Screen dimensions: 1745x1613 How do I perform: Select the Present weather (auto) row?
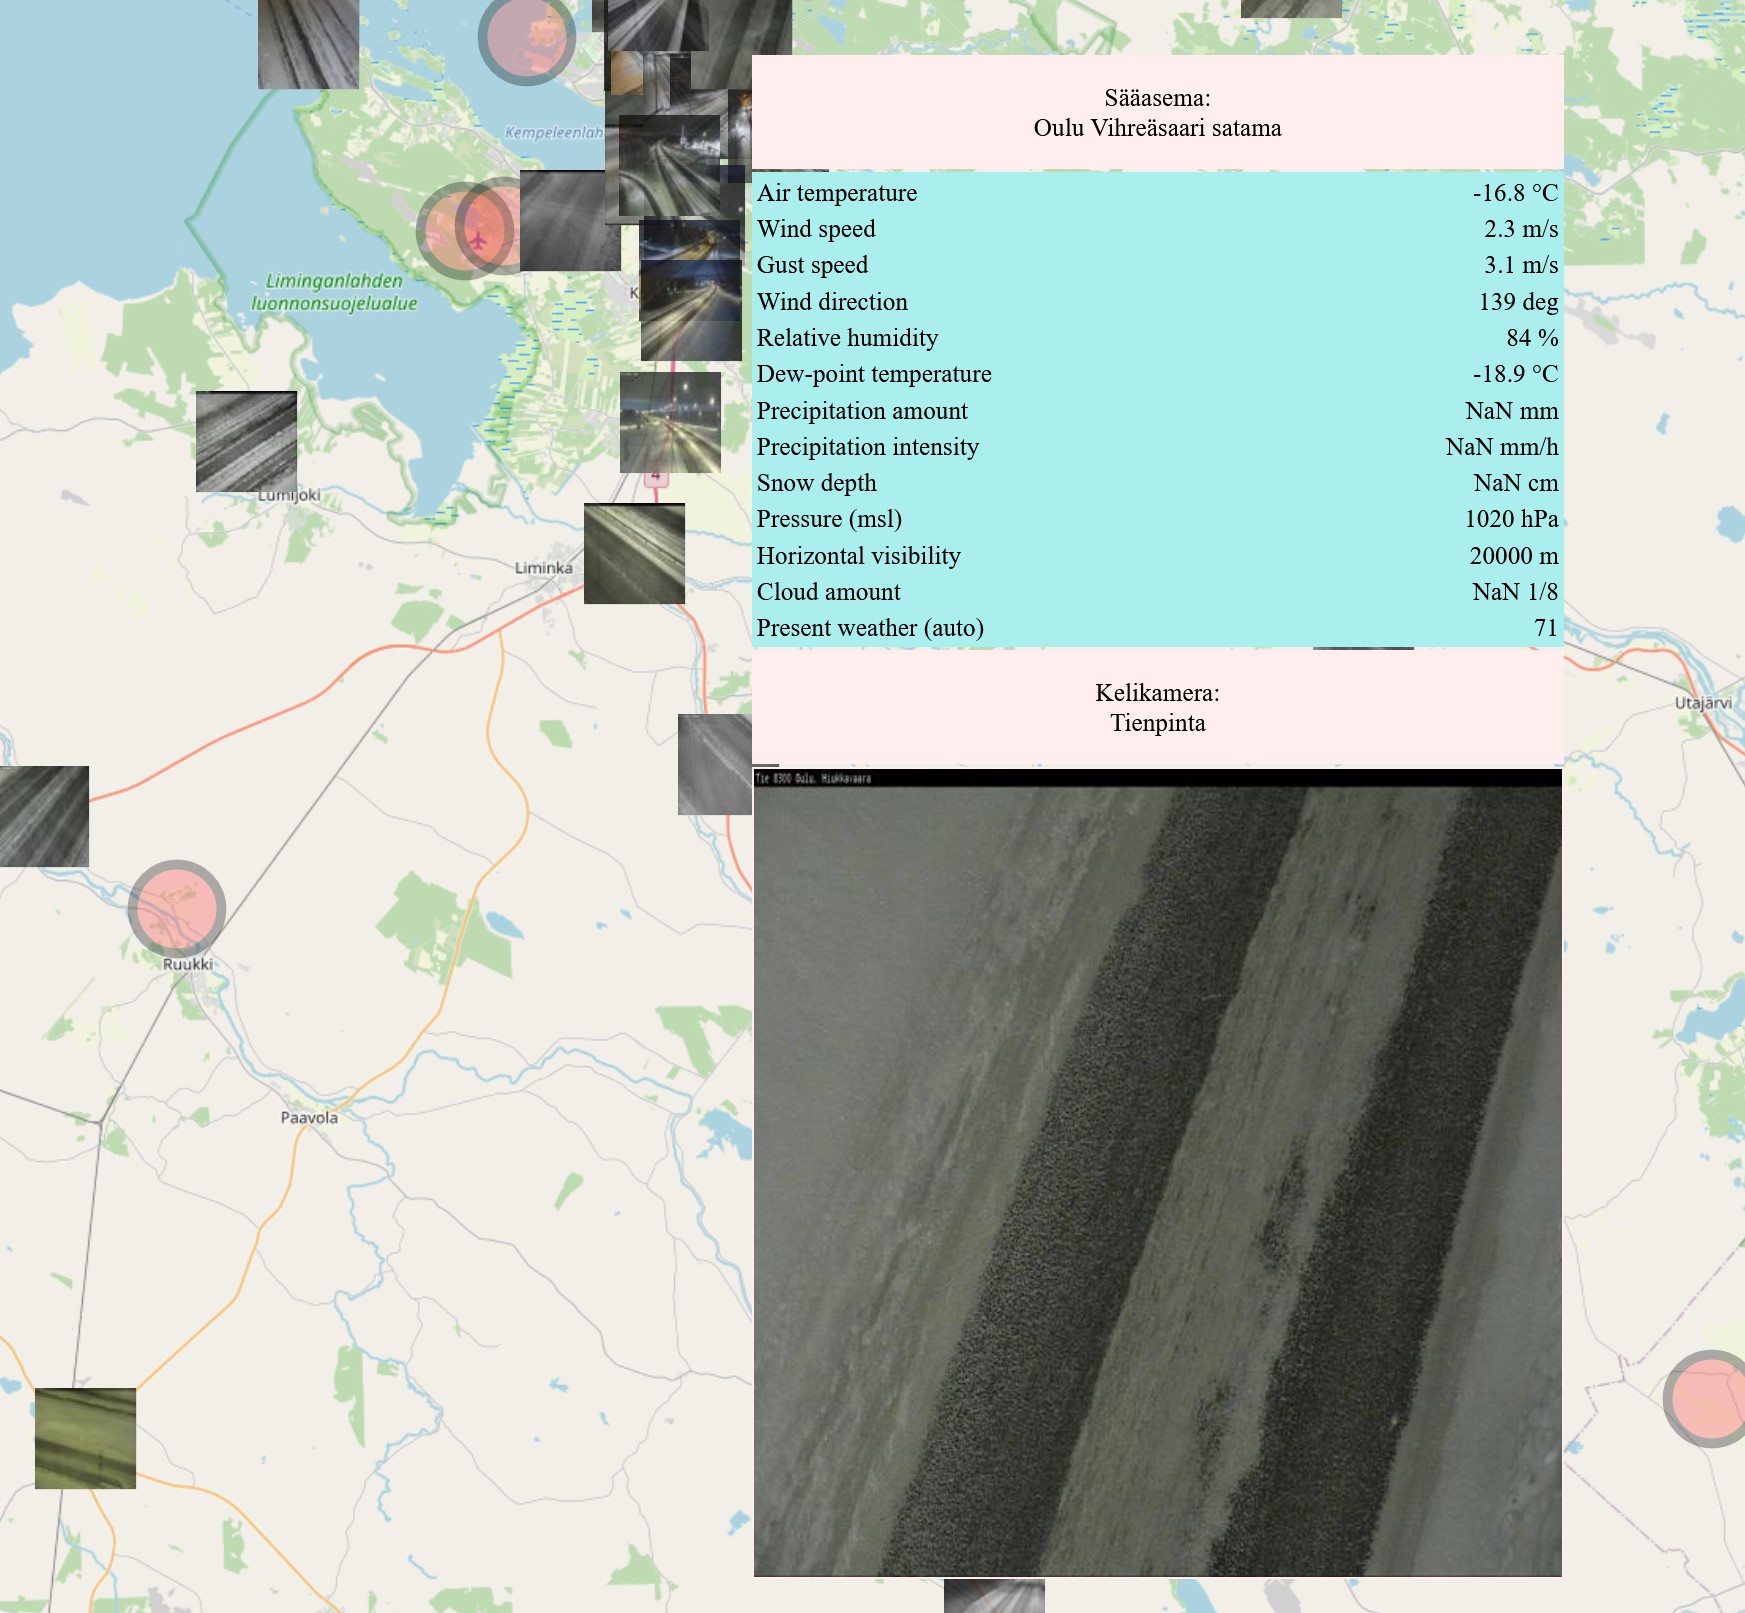tap(1157, 628)
